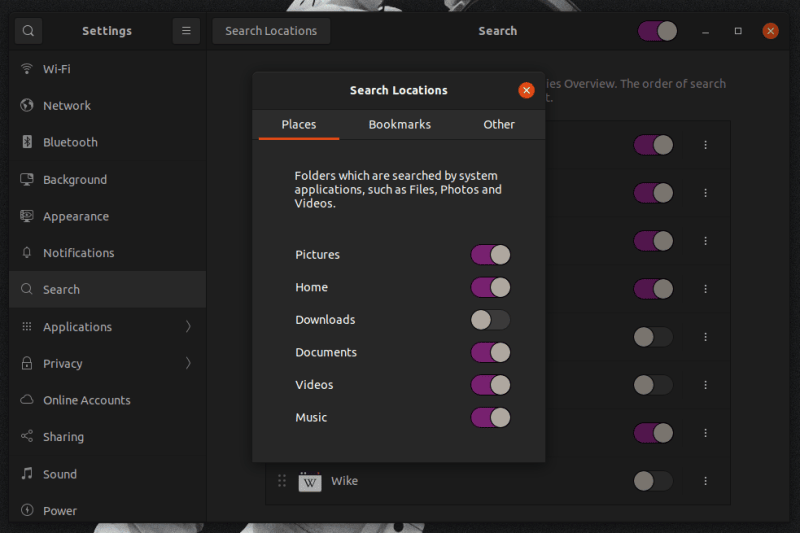Open the three-dot menu for Wike row
Screen dimensions: 800x533
pyautogui.click(x=706, y=481)
